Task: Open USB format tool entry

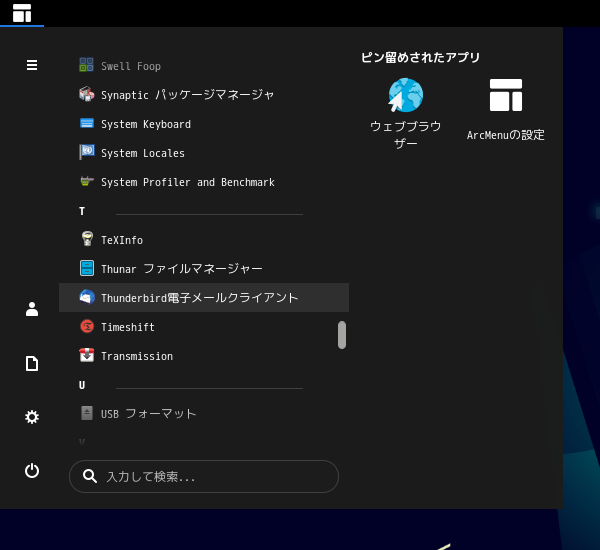Action: click(204, 413)
